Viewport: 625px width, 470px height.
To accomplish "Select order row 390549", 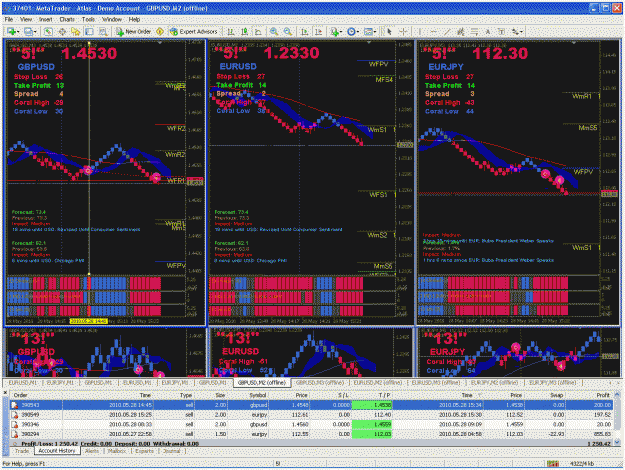I will (x=311, y=415).
